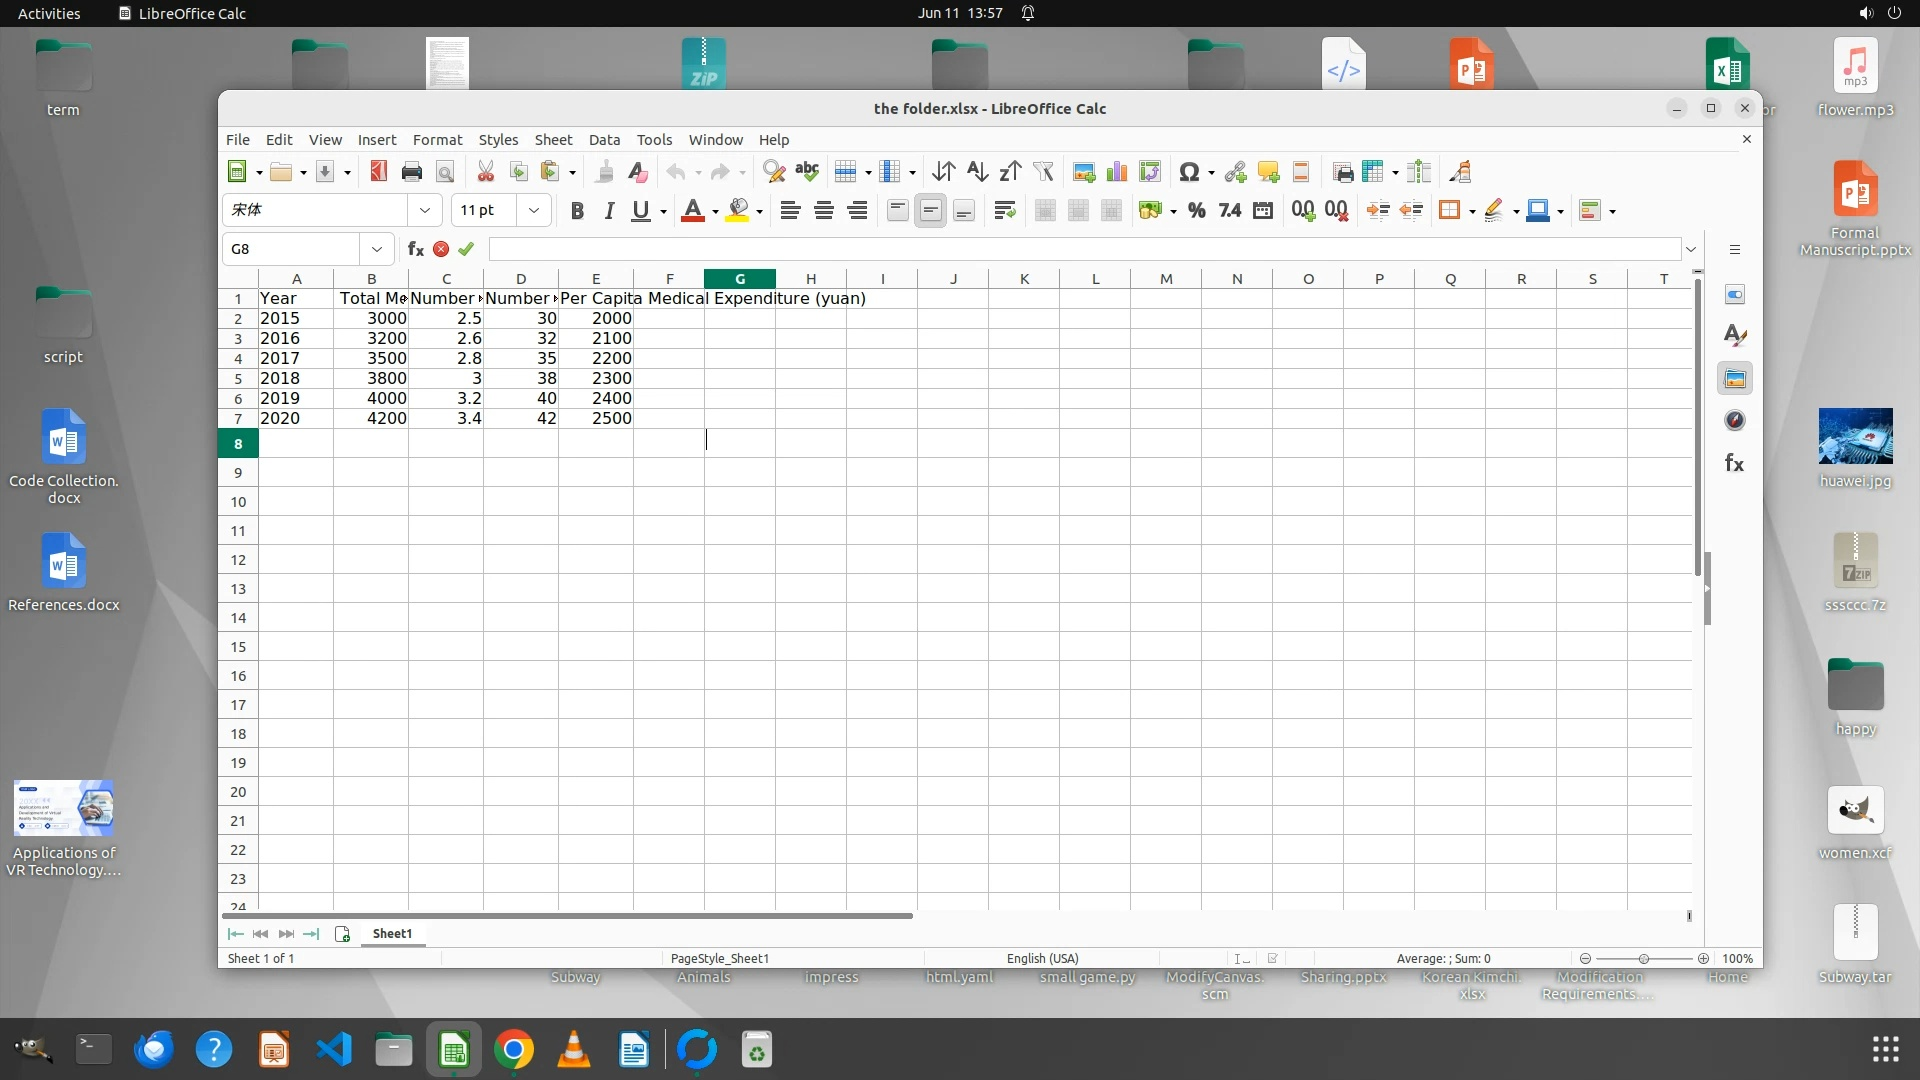
Task: Click the Insert Chart toolbar icon
Action: click(x=1116, y=172)
